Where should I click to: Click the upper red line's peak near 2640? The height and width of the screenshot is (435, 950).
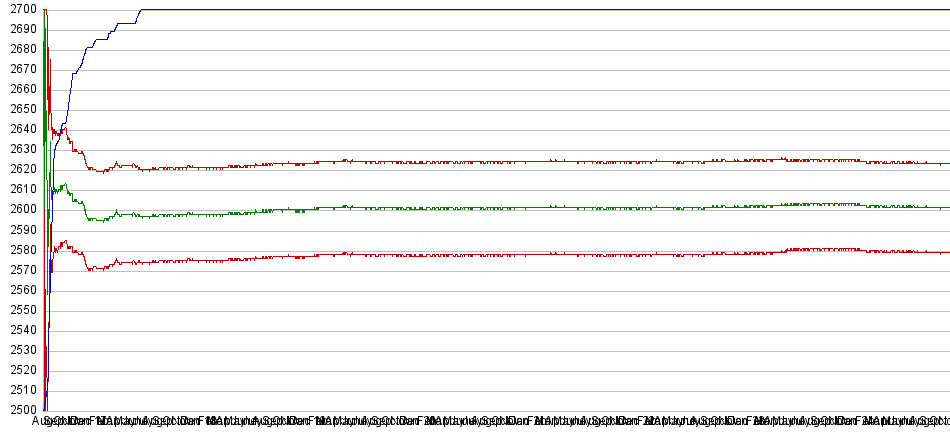(x=64, y=128)
